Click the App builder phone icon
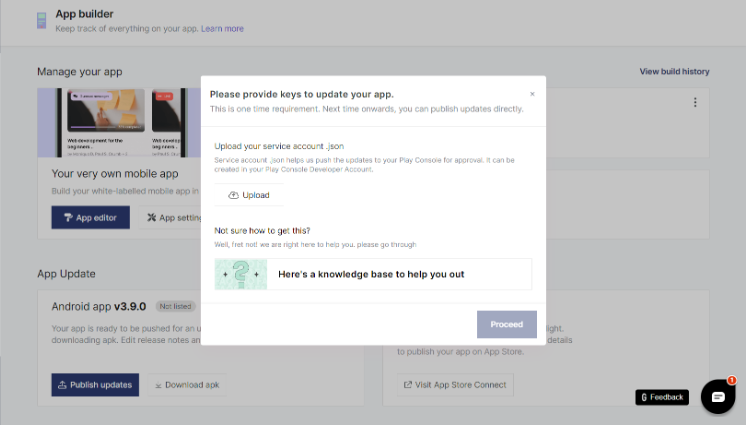This screenshot has height=425, width=746. click(41, 21)
